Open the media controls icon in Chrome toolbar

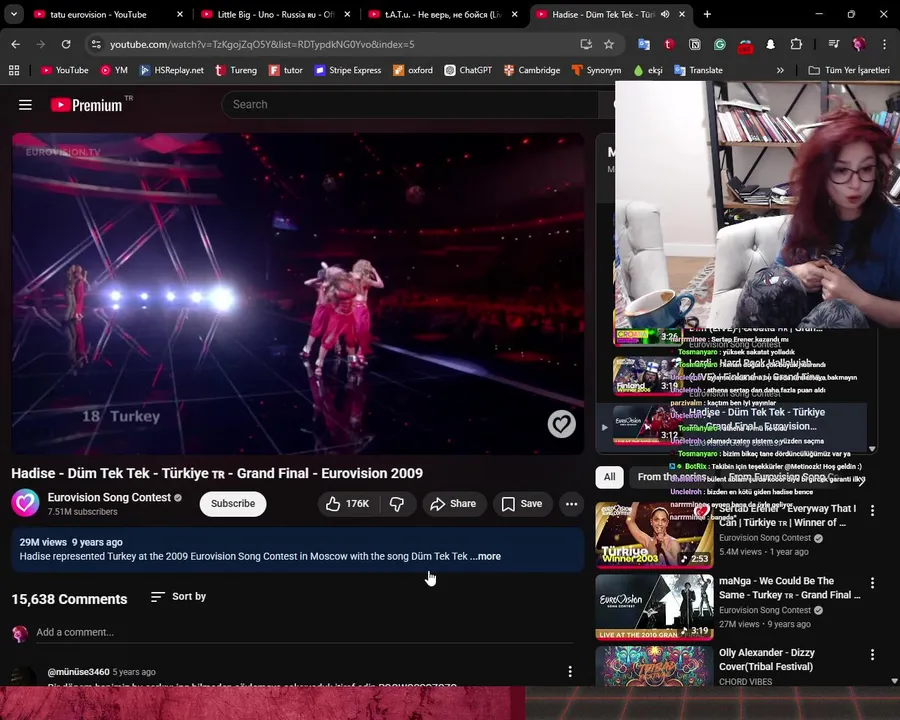834,44
